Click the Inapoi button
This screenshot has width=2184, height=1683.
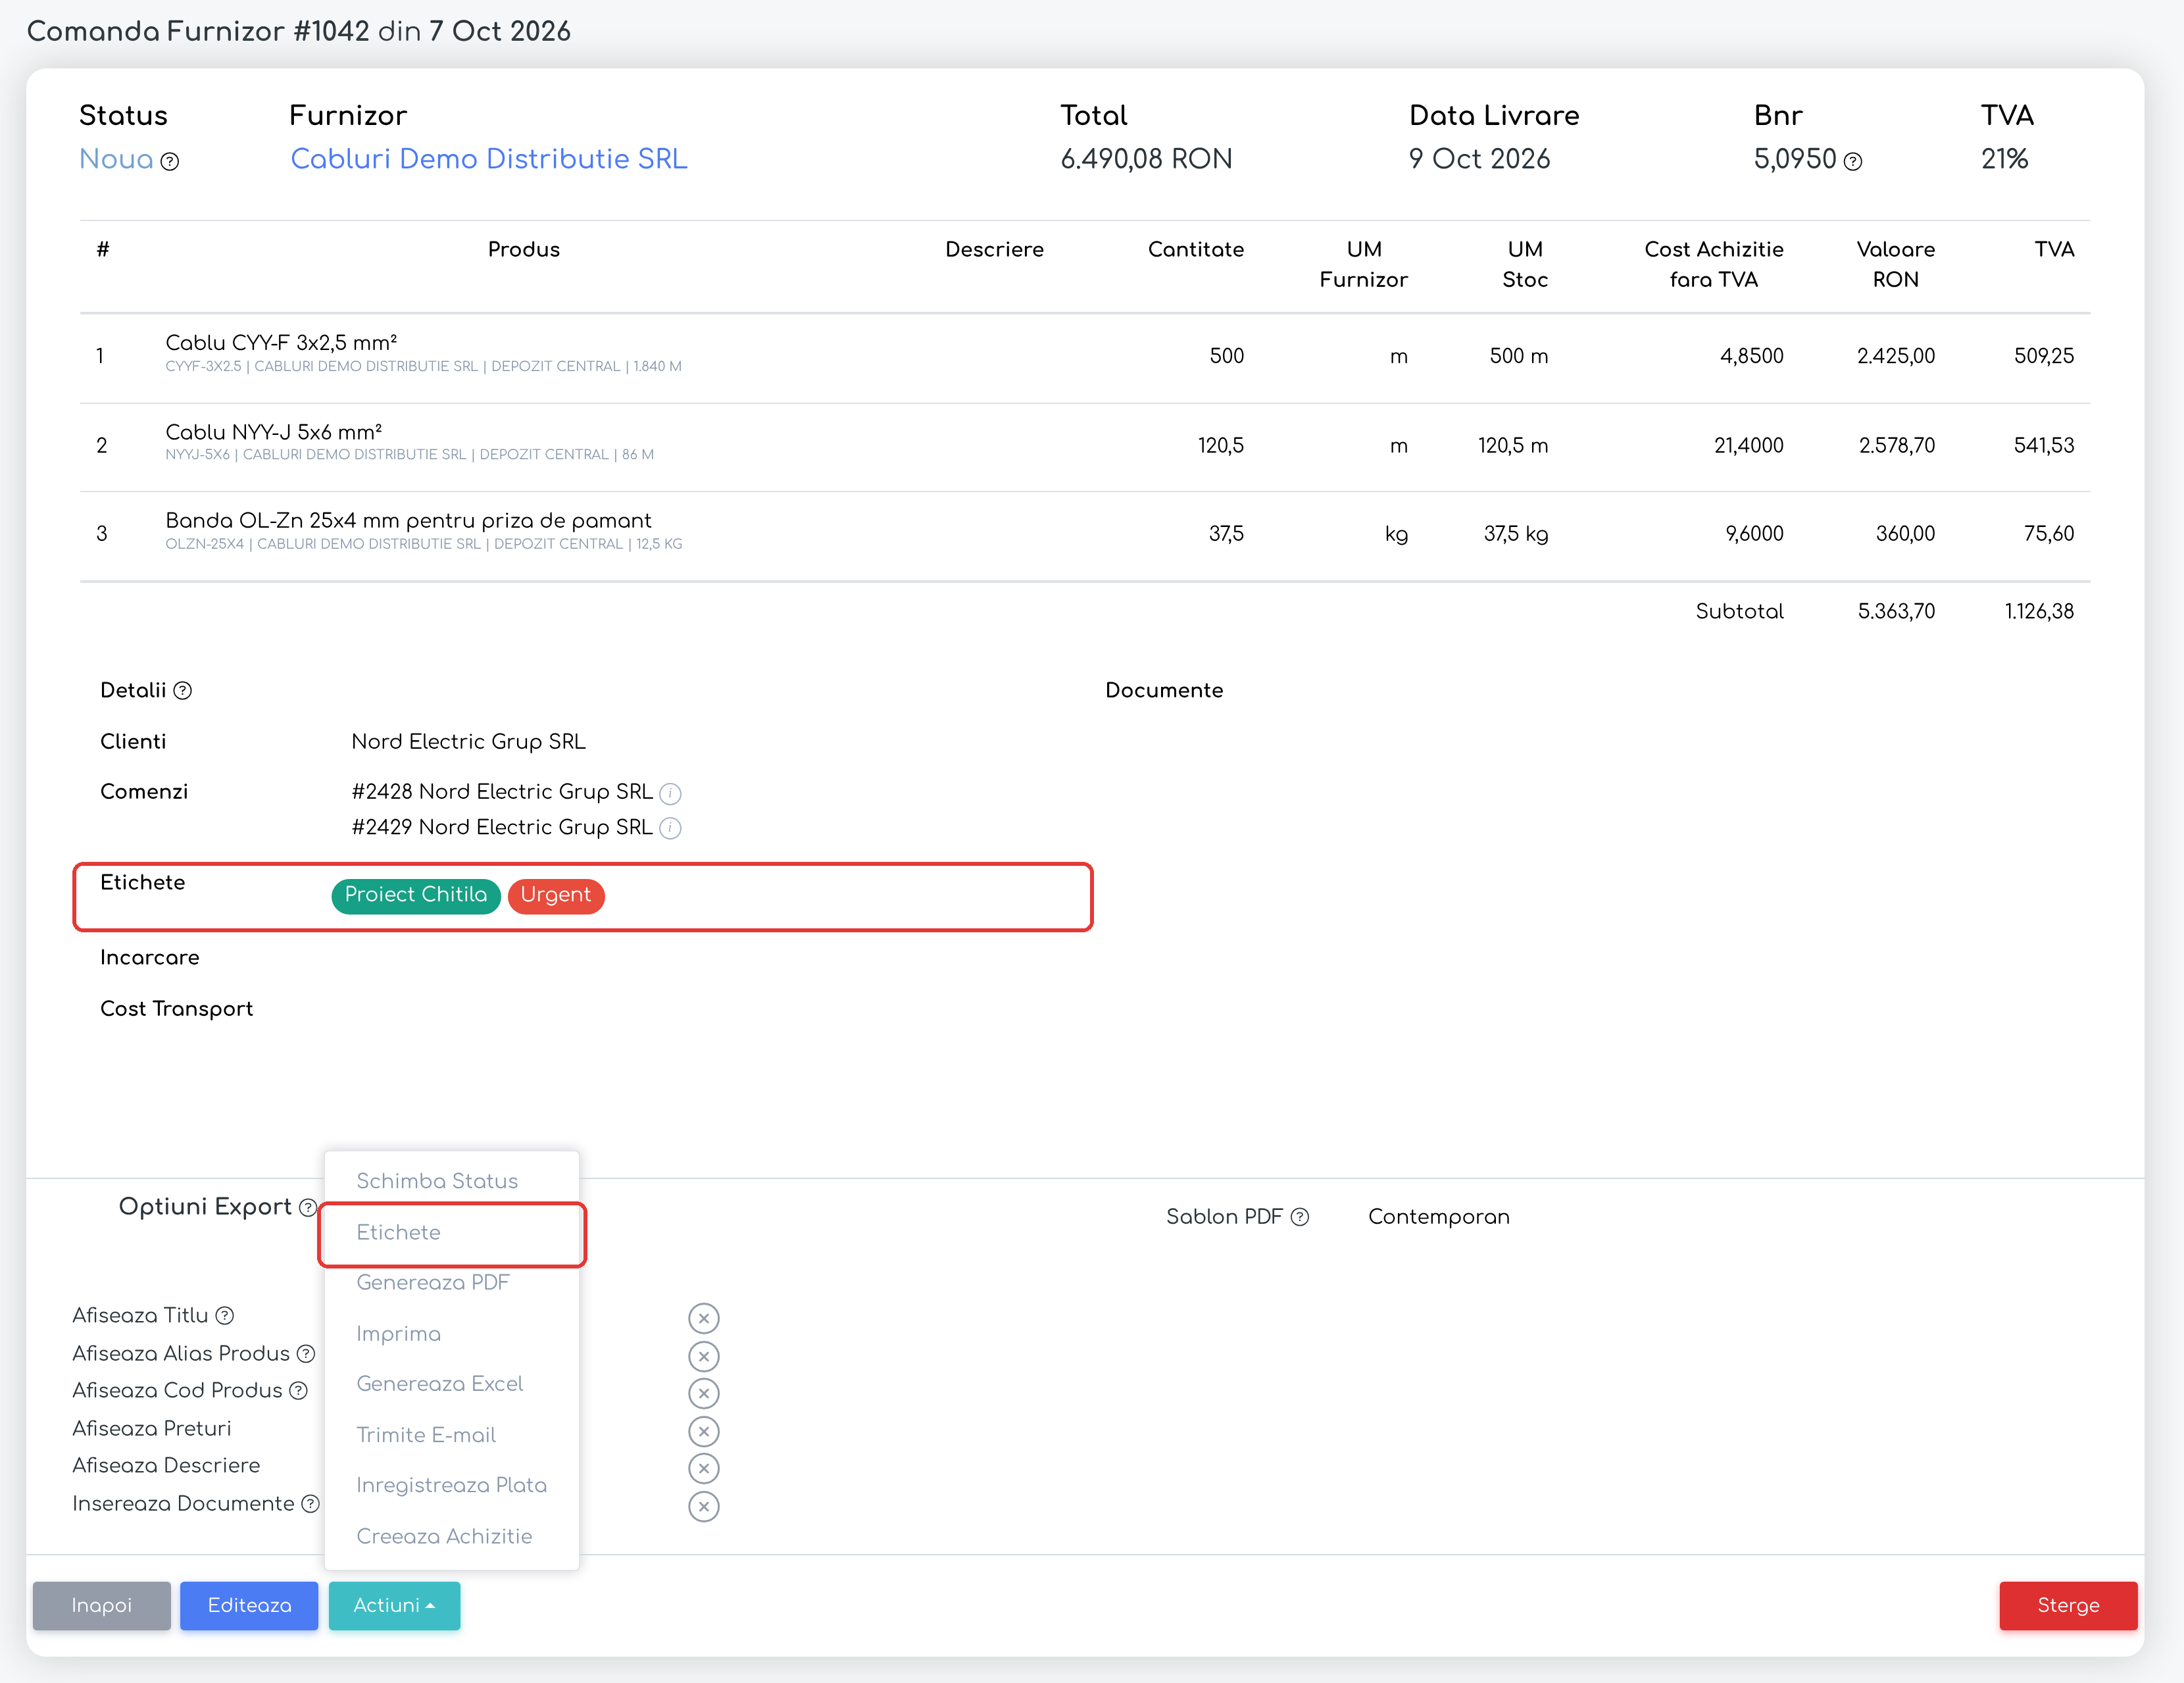[102, 1606]
